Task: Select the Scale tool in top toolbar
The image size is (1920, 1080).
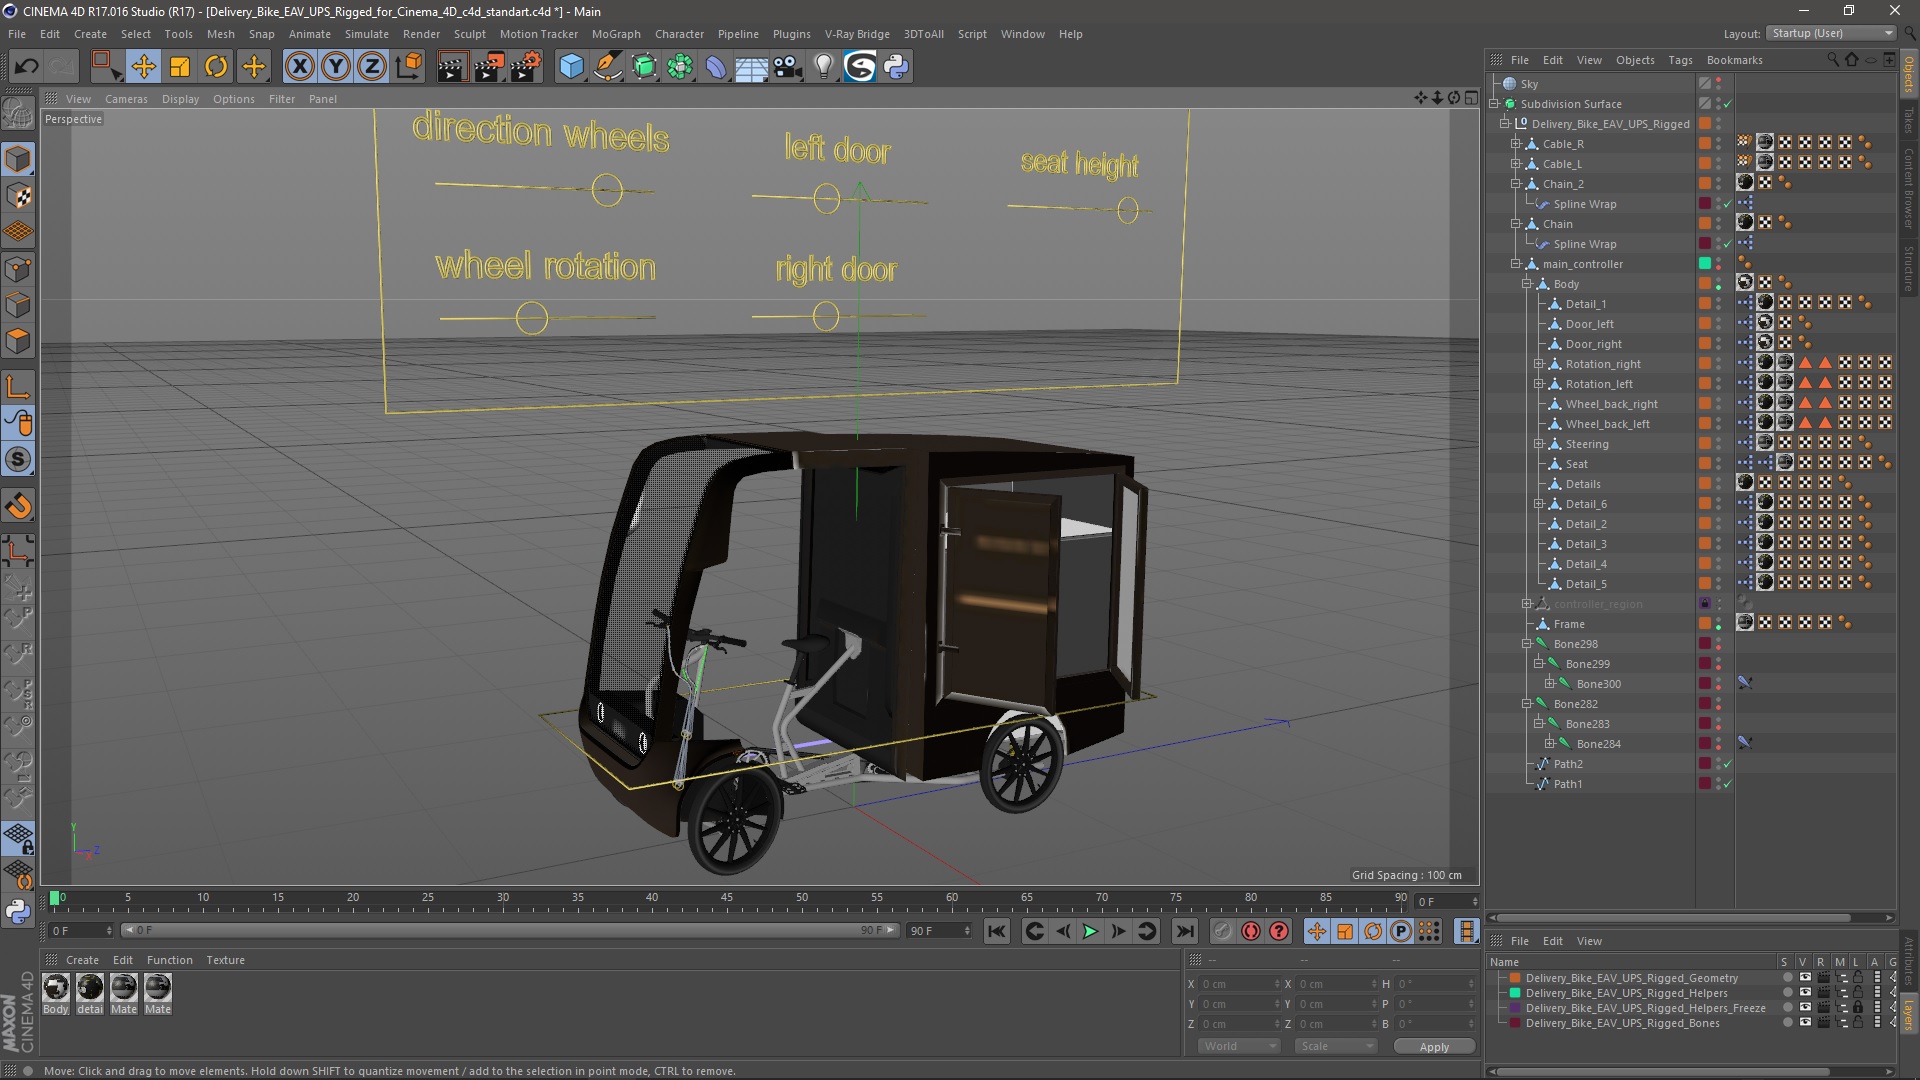Action: click(180, 67)
